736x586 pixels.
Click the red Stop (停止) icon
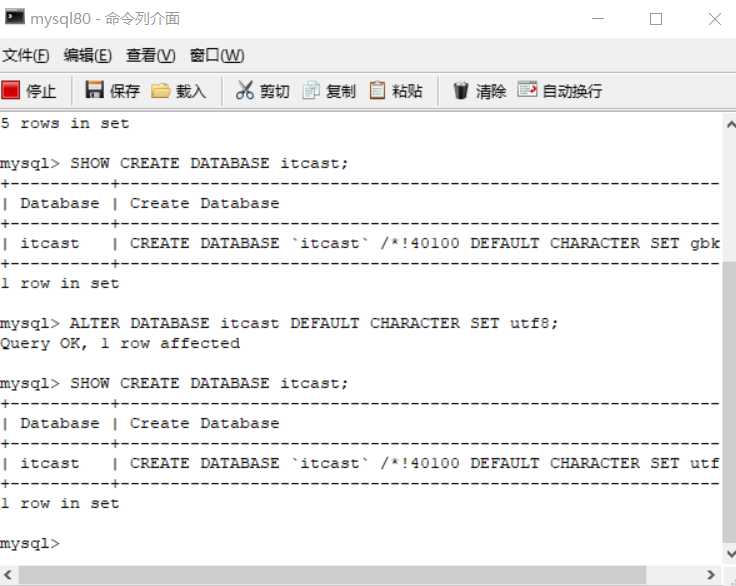(x=10, y=90)
